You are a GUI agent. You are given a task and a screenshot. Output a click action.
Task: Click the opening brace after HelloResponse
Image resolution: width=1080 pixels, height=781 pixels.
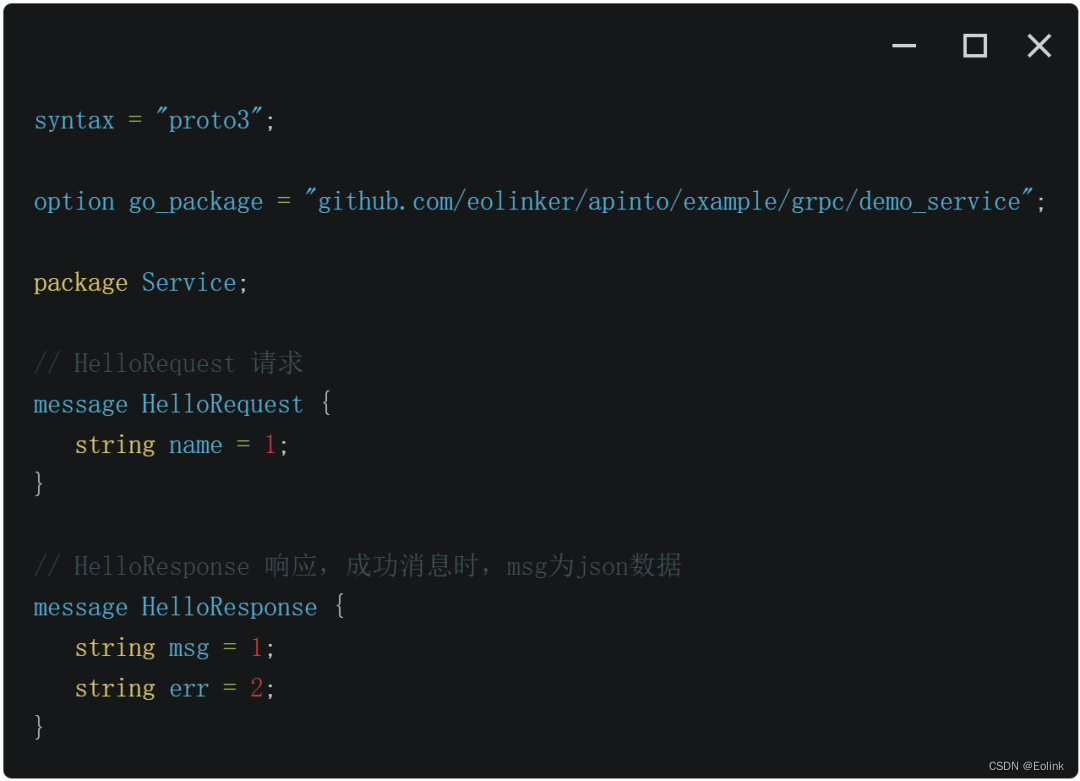[x=340, y=605]
